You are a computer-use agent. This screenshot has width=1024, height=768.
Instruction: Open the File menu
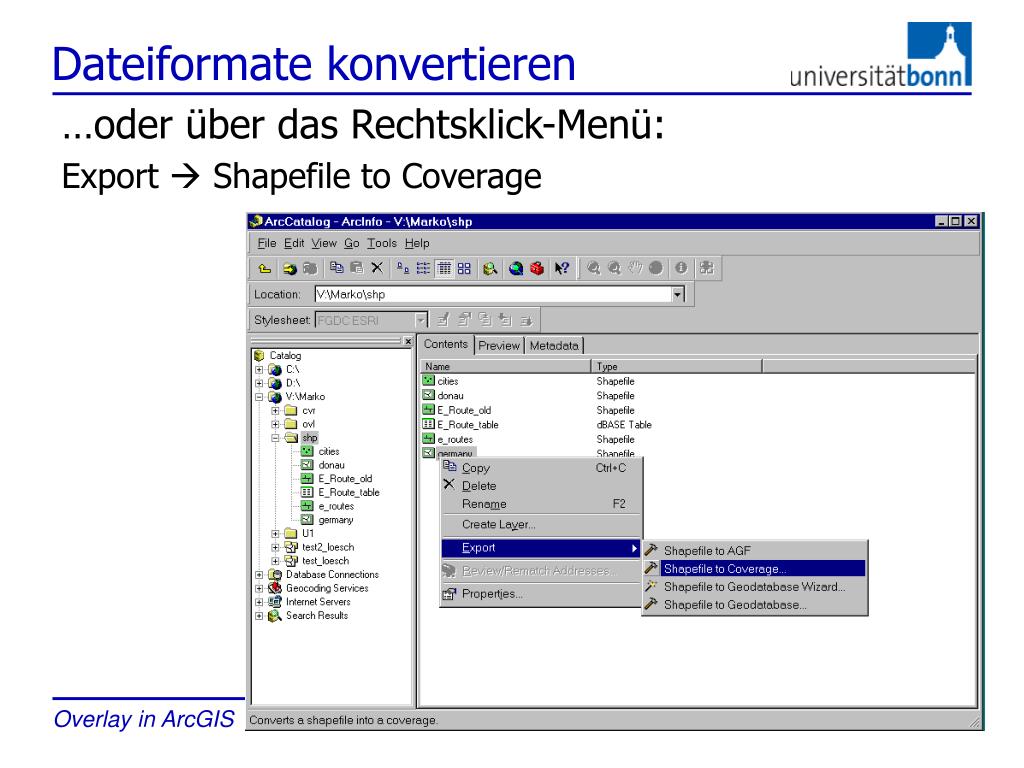pos(266,244)
